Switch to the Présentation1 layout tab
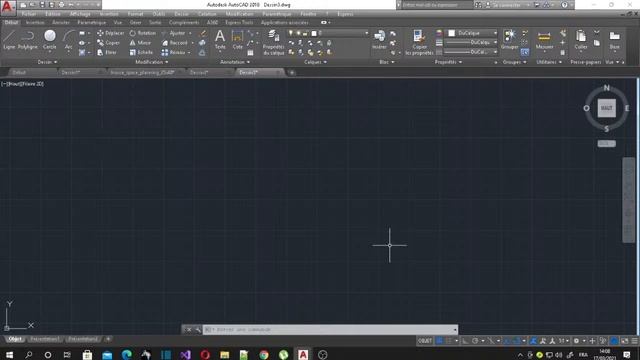The image size is (640, 360). pyautogui.click(x=44, y=339)
